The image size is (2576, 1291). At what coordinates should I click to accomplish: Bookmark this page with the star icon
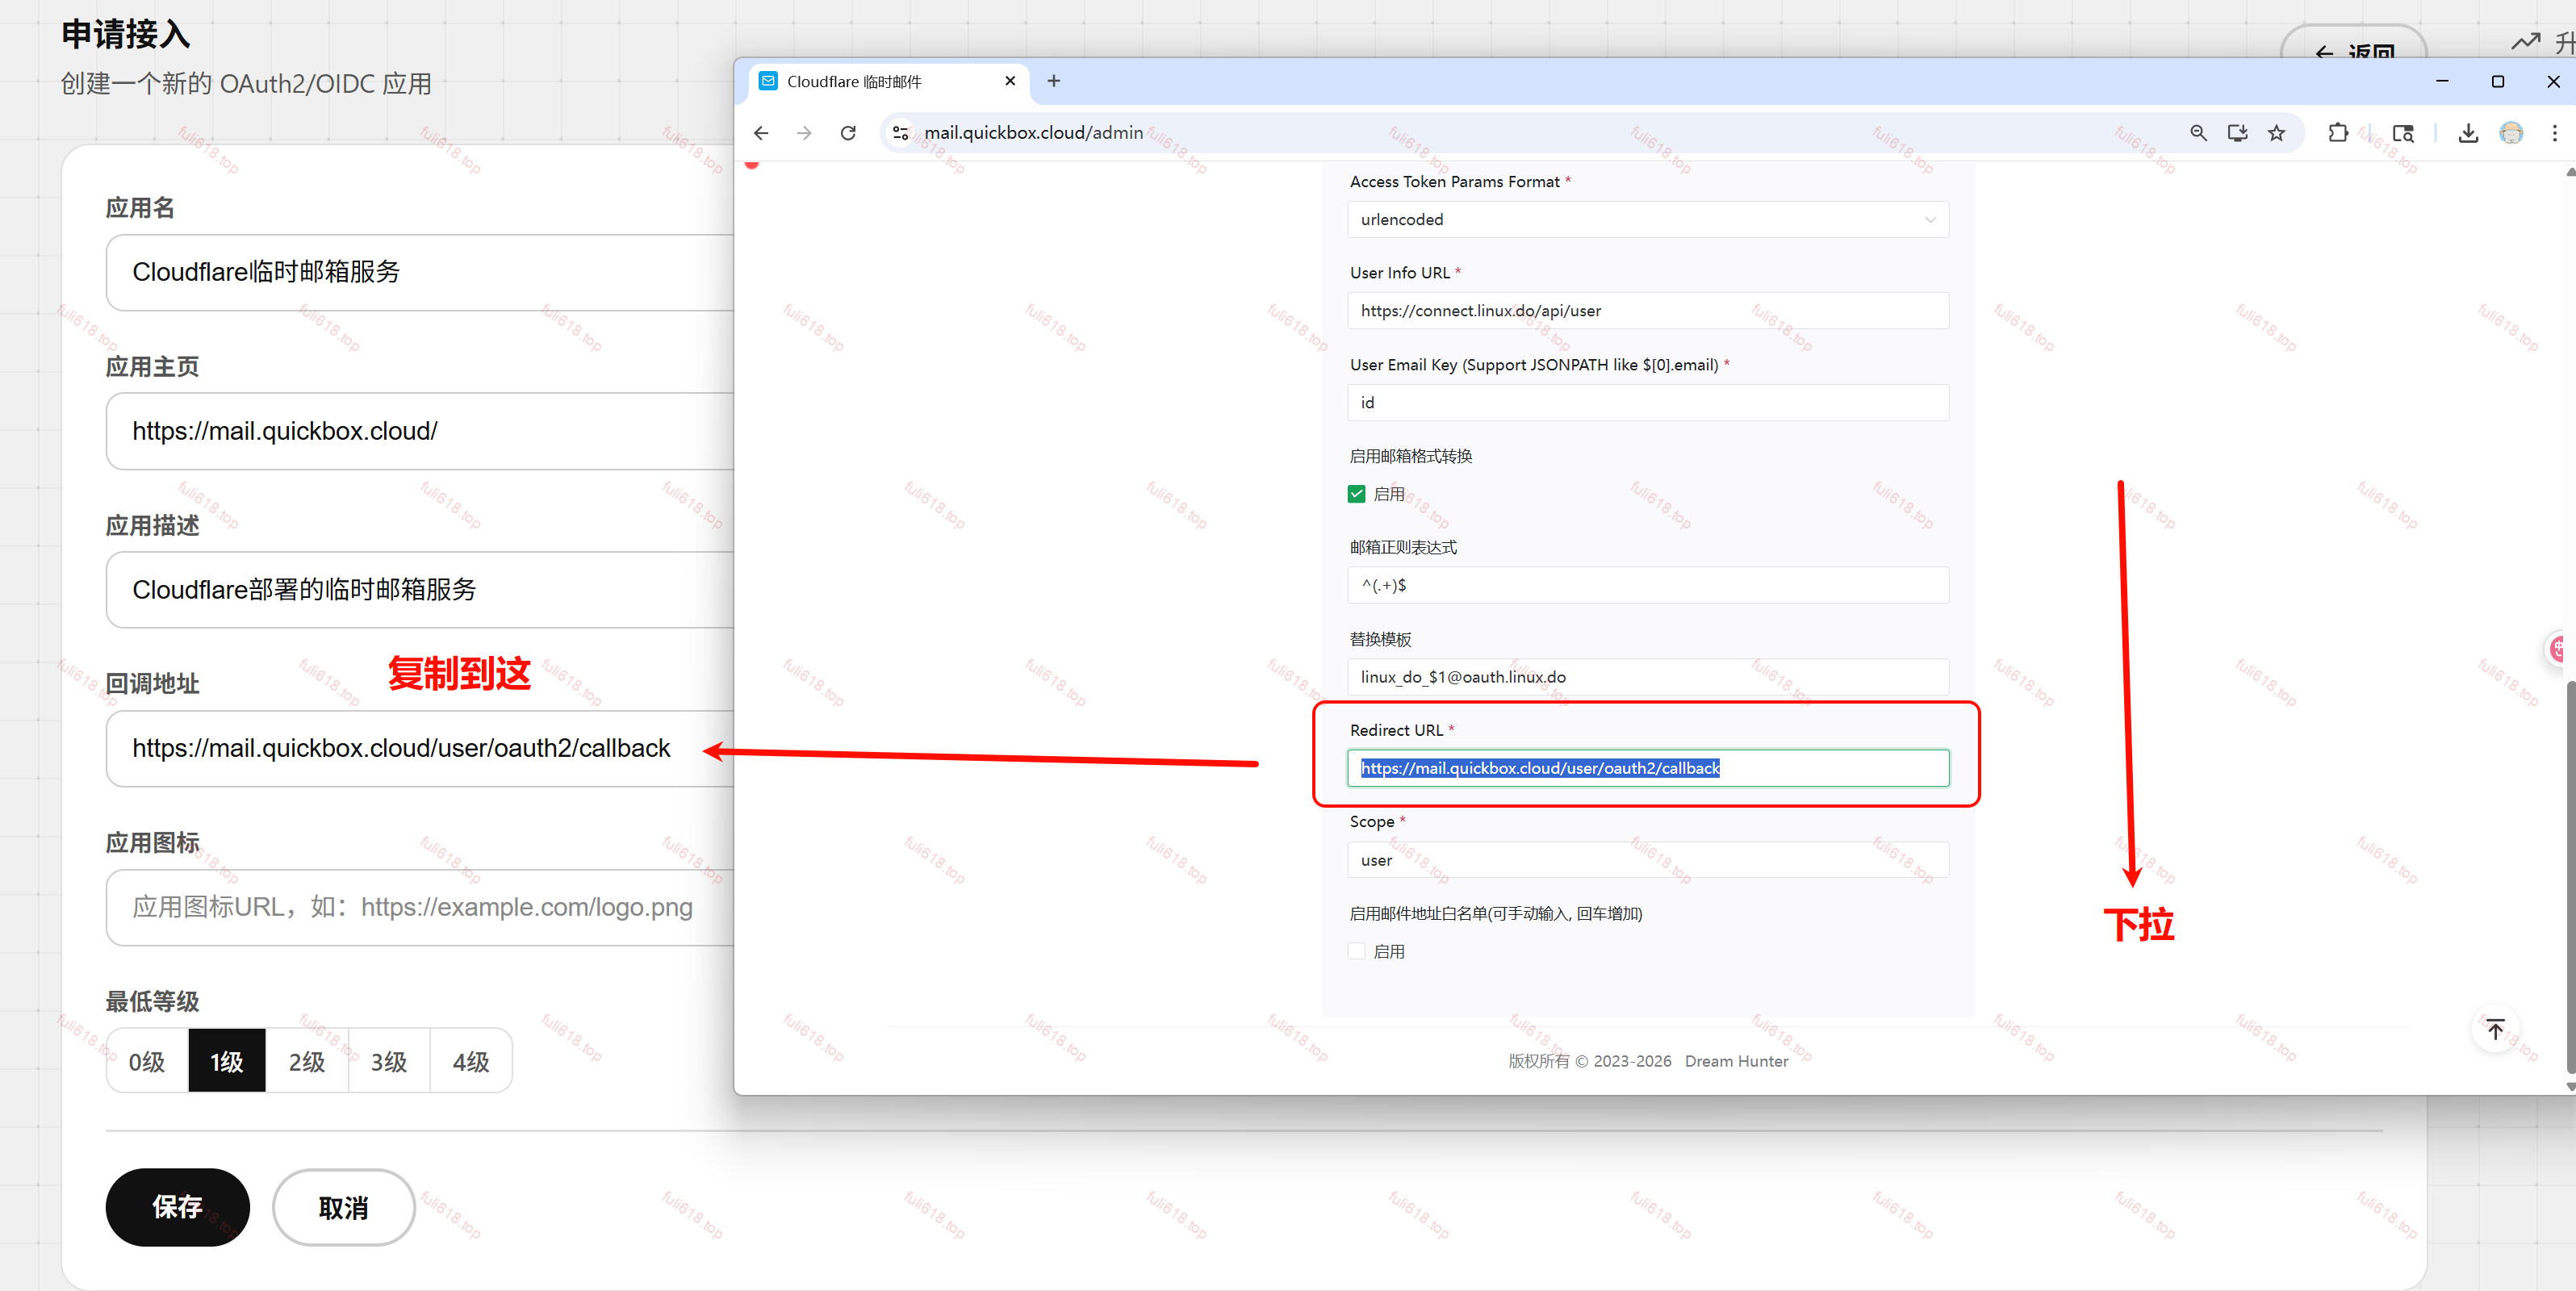pos(2277,133)
